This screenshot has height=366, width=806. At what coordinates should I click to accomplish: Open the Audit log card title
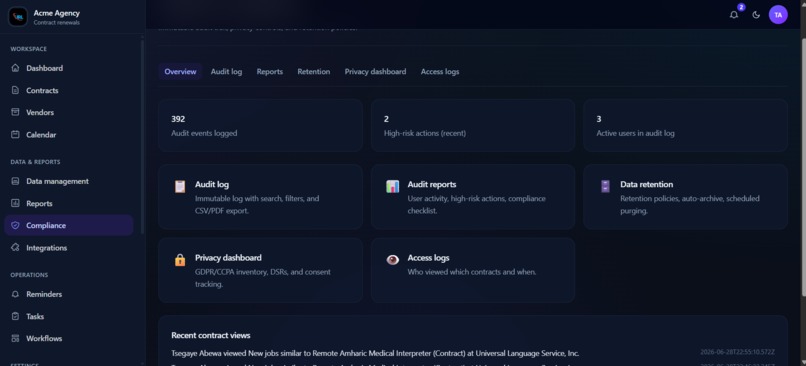click(212, 184)
